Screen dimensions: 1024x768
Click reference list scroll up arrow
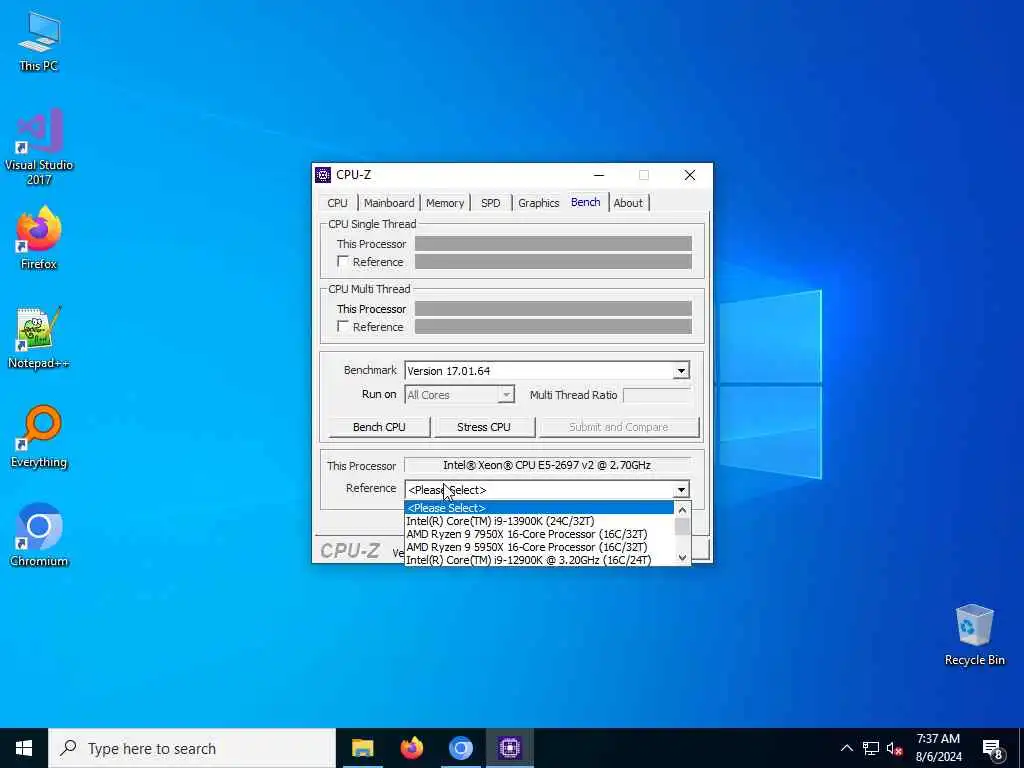tap(682, 510)
